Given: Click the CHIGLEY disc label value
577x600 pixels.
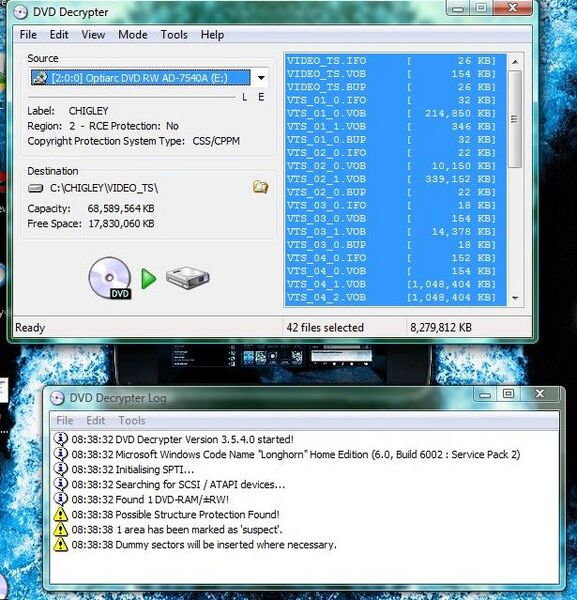Looking at the screenshot, I should coord(88,111).
